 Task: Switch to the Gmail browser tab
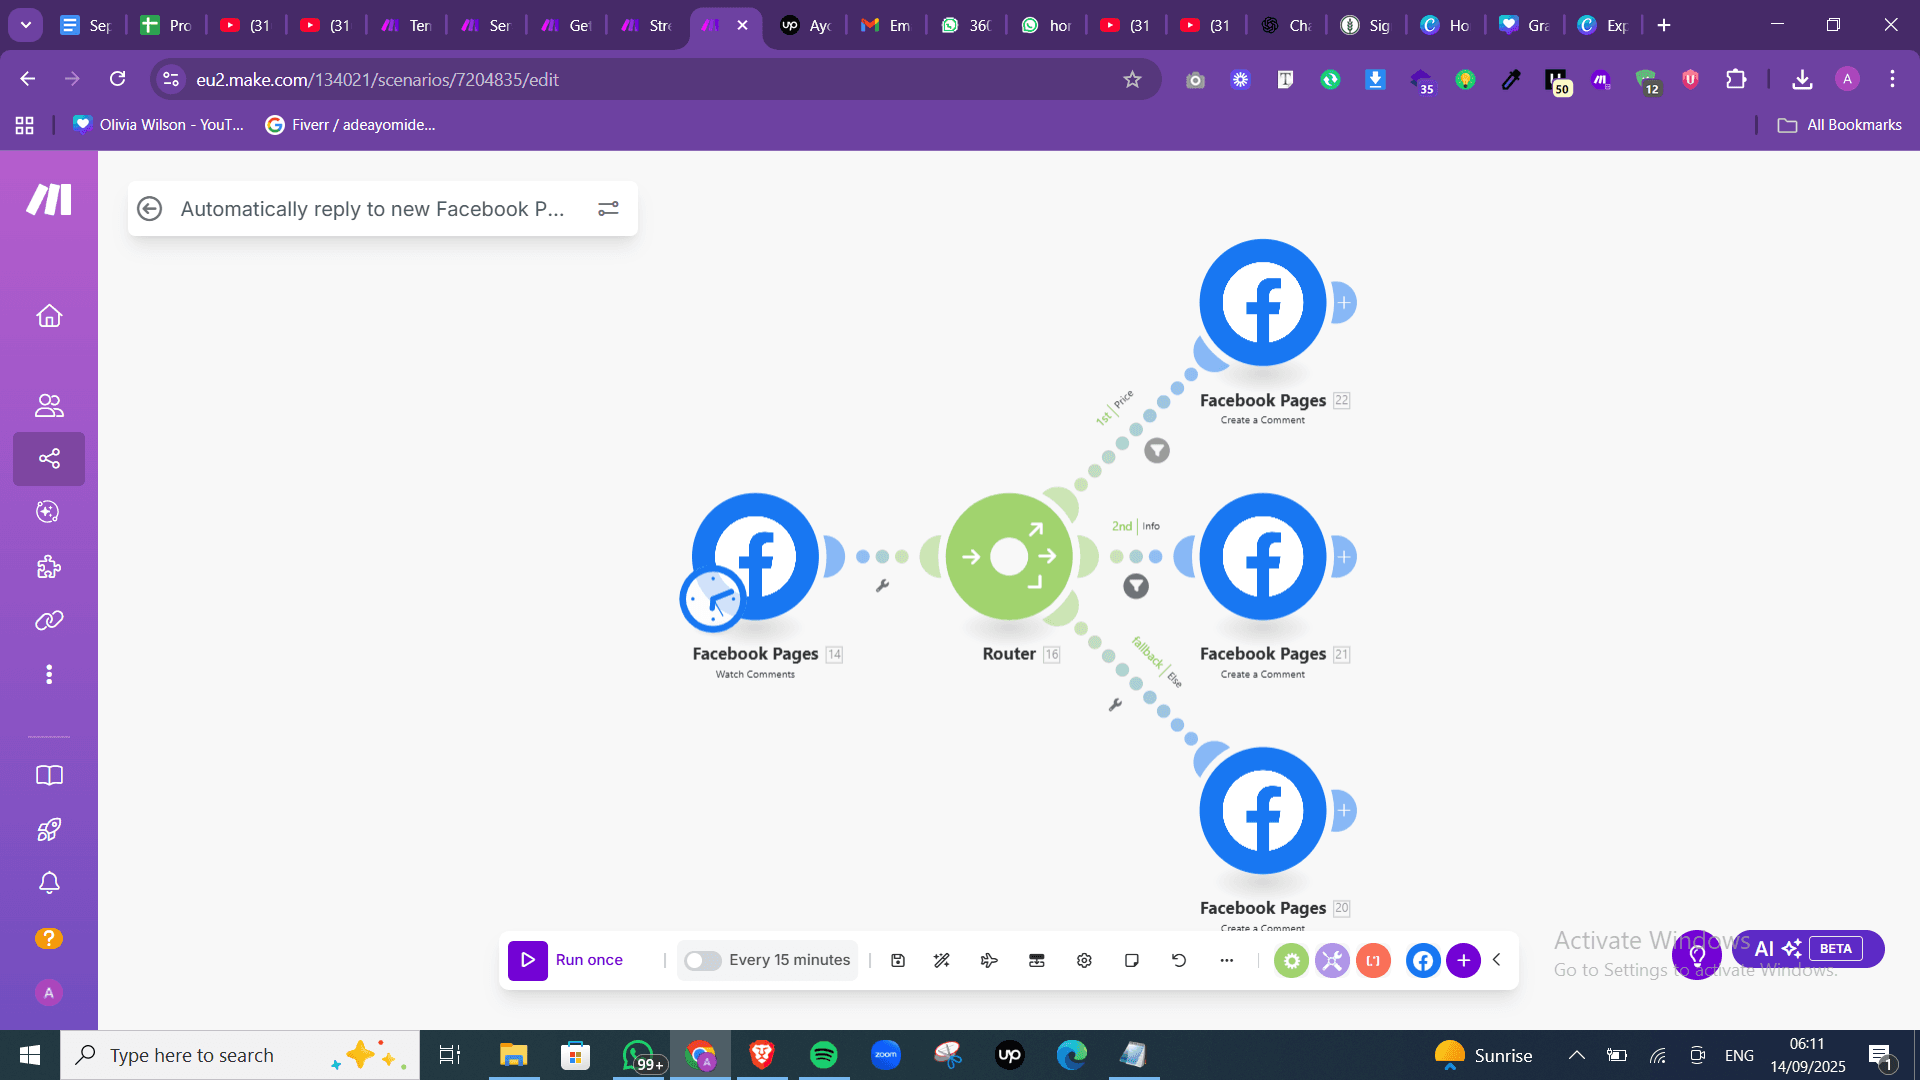point(885,25)
